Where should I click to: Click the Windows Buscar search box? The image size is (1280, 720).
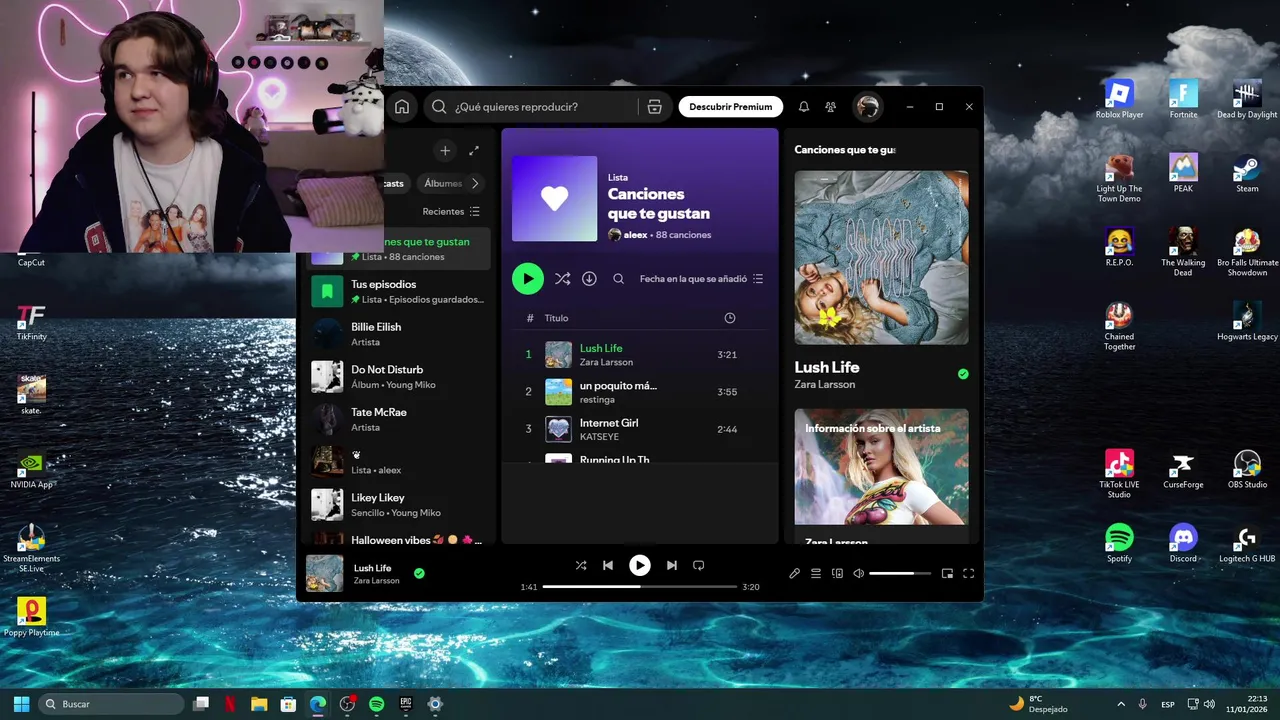coord(111,704)
